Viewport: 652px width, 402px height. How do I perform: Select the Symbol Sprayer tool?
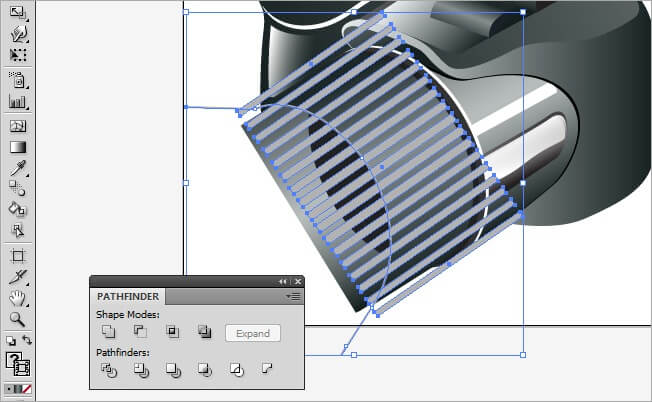pyautogui.click(x=18, y=78)
